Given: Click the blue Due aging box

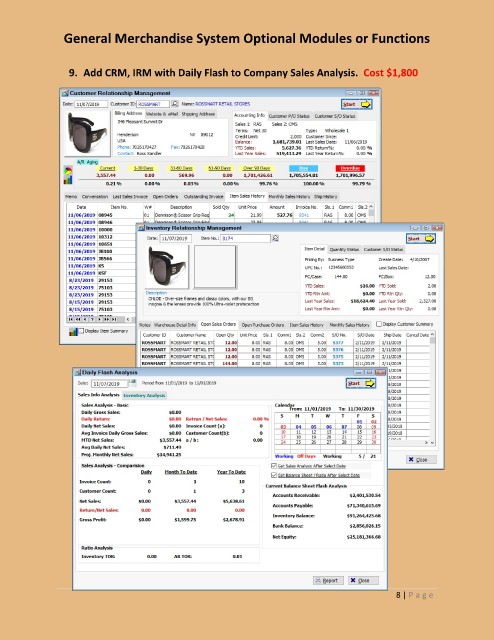Looking at the screenshot, I should (303, 168).
